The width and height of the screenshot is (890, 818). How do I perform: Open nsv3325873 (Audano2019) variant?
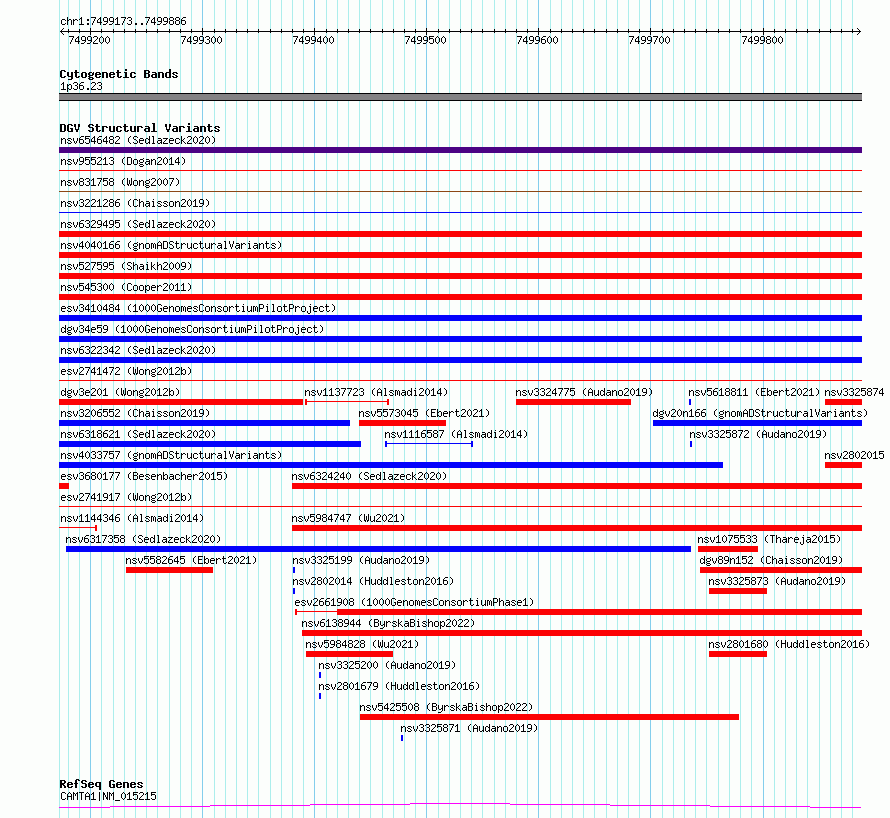tap(777, 581)
